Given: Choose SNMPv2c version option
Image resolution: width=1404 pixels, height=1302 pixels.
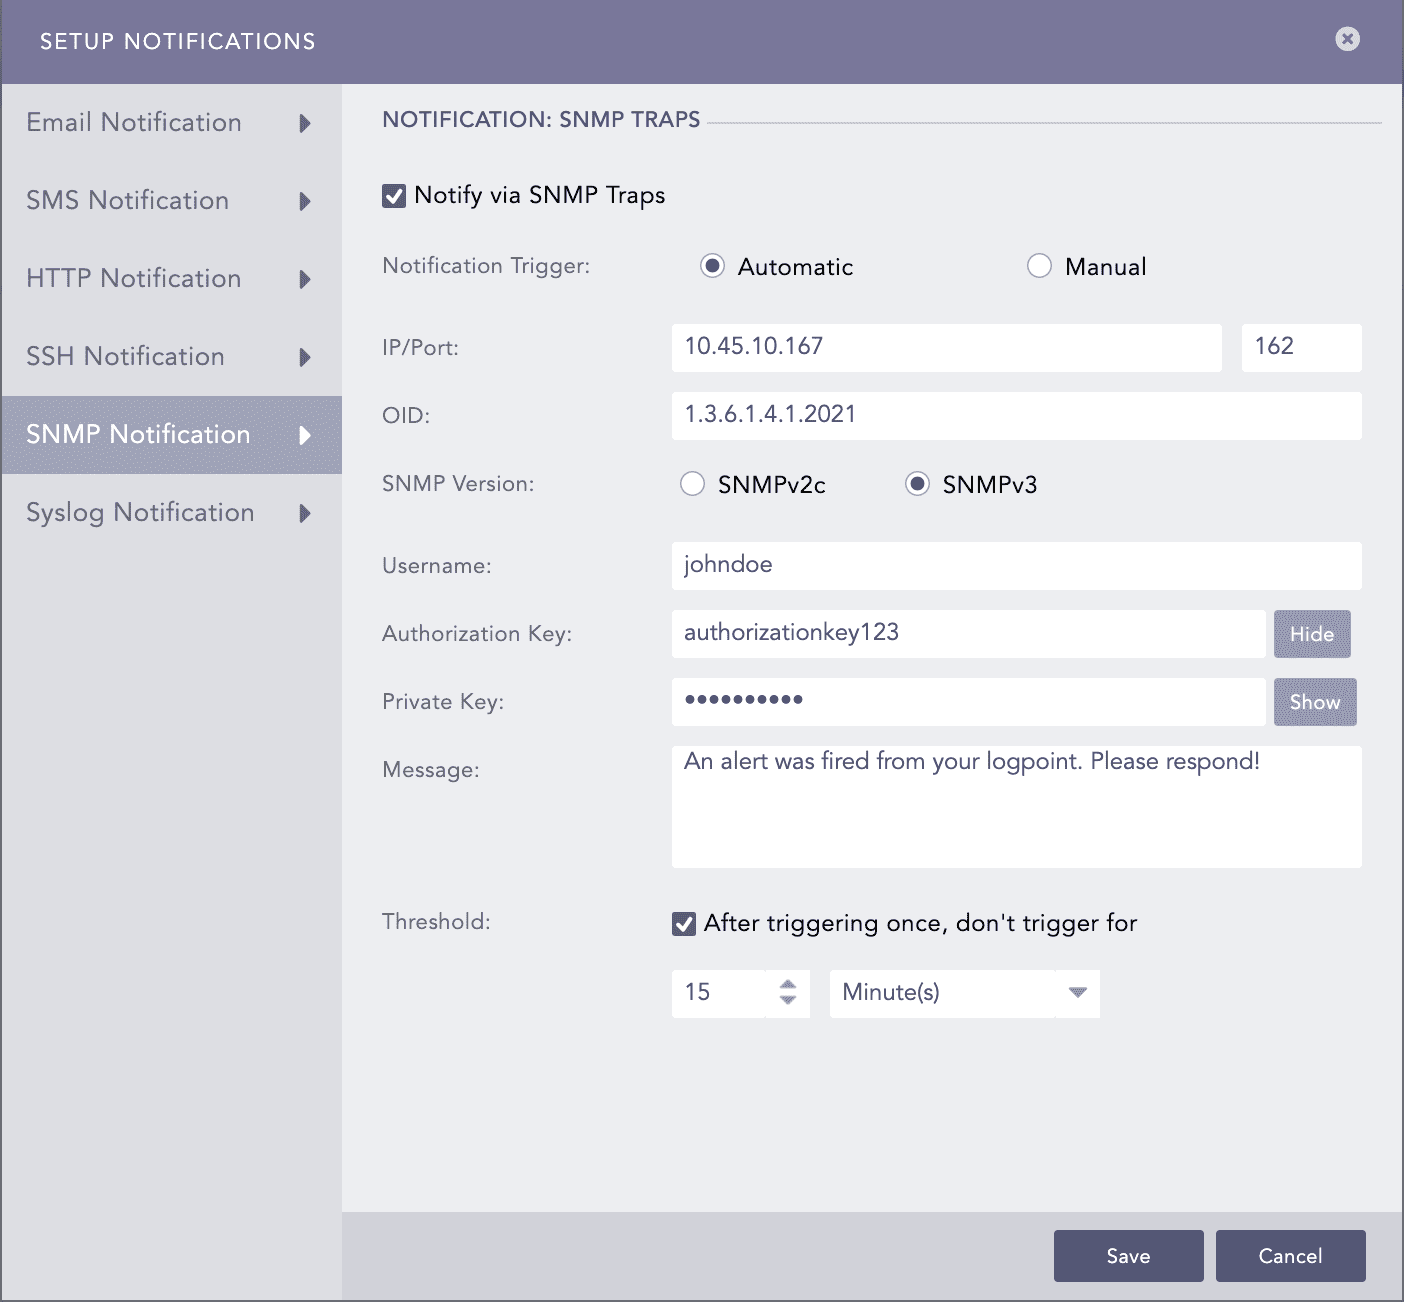Looking at the screenshot, I should click(x=692, y=484).
